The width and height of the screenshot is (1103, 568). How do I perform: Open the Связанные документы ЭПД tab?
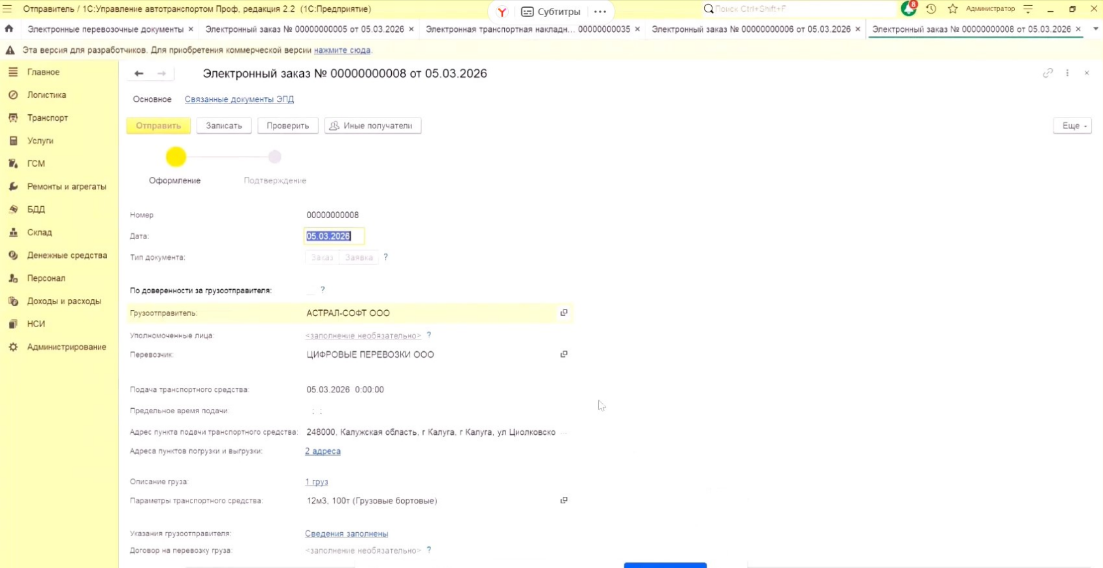click(x=239, y=99)
